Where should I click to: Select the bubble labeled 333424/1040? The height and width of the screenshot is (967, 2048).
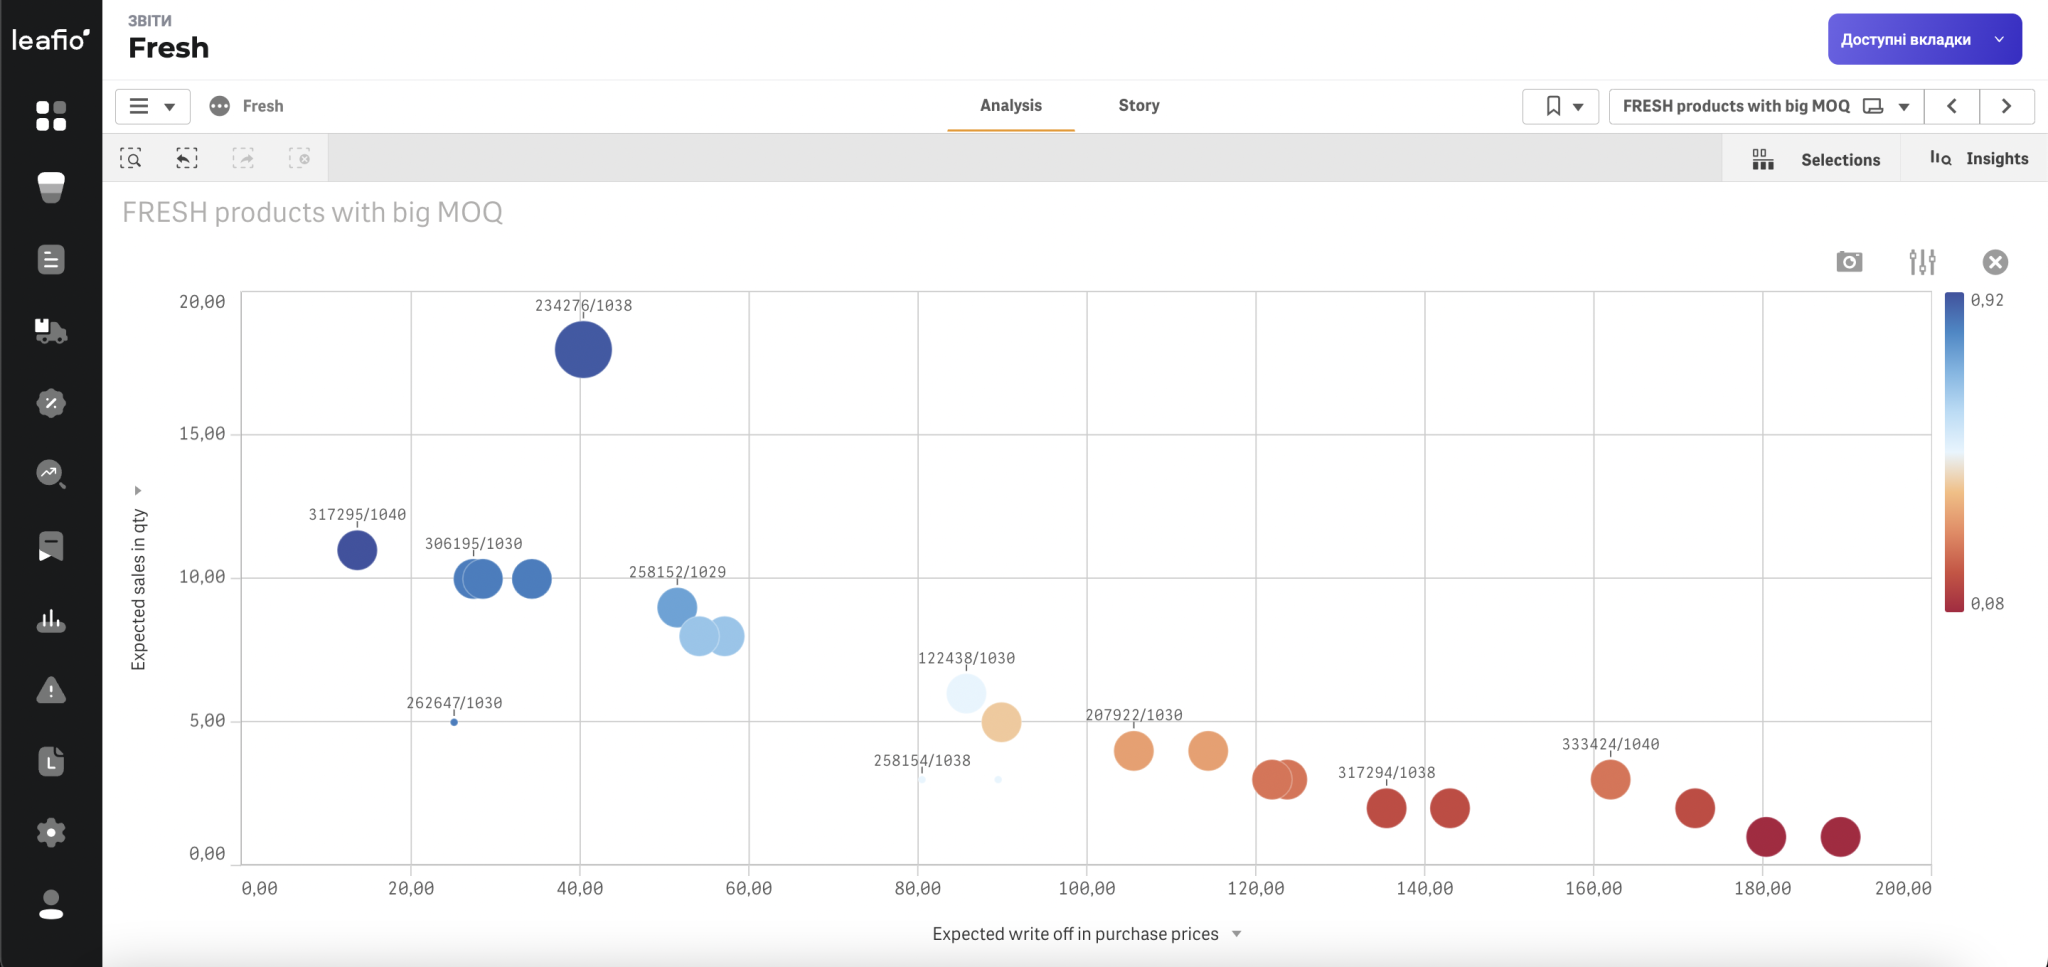1610,779
